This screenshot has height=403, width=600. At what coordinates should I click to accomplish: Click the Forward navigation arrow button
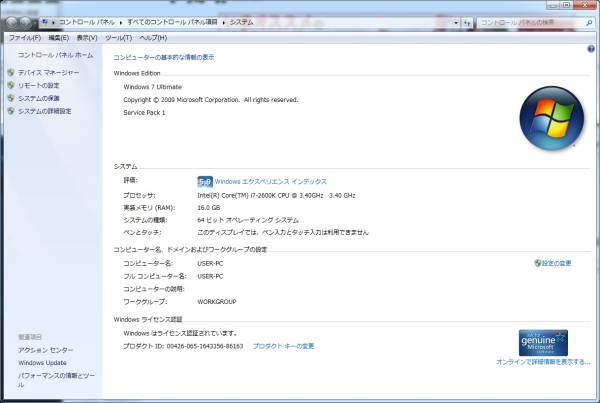[x=26, y=22]
